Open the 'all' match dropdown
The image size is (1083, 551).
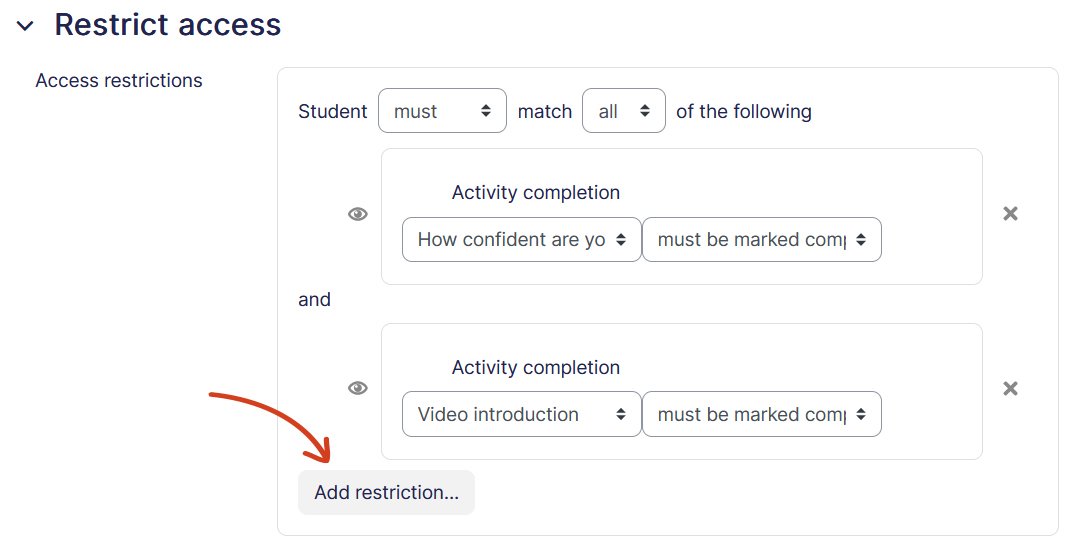tap(624, 110)
